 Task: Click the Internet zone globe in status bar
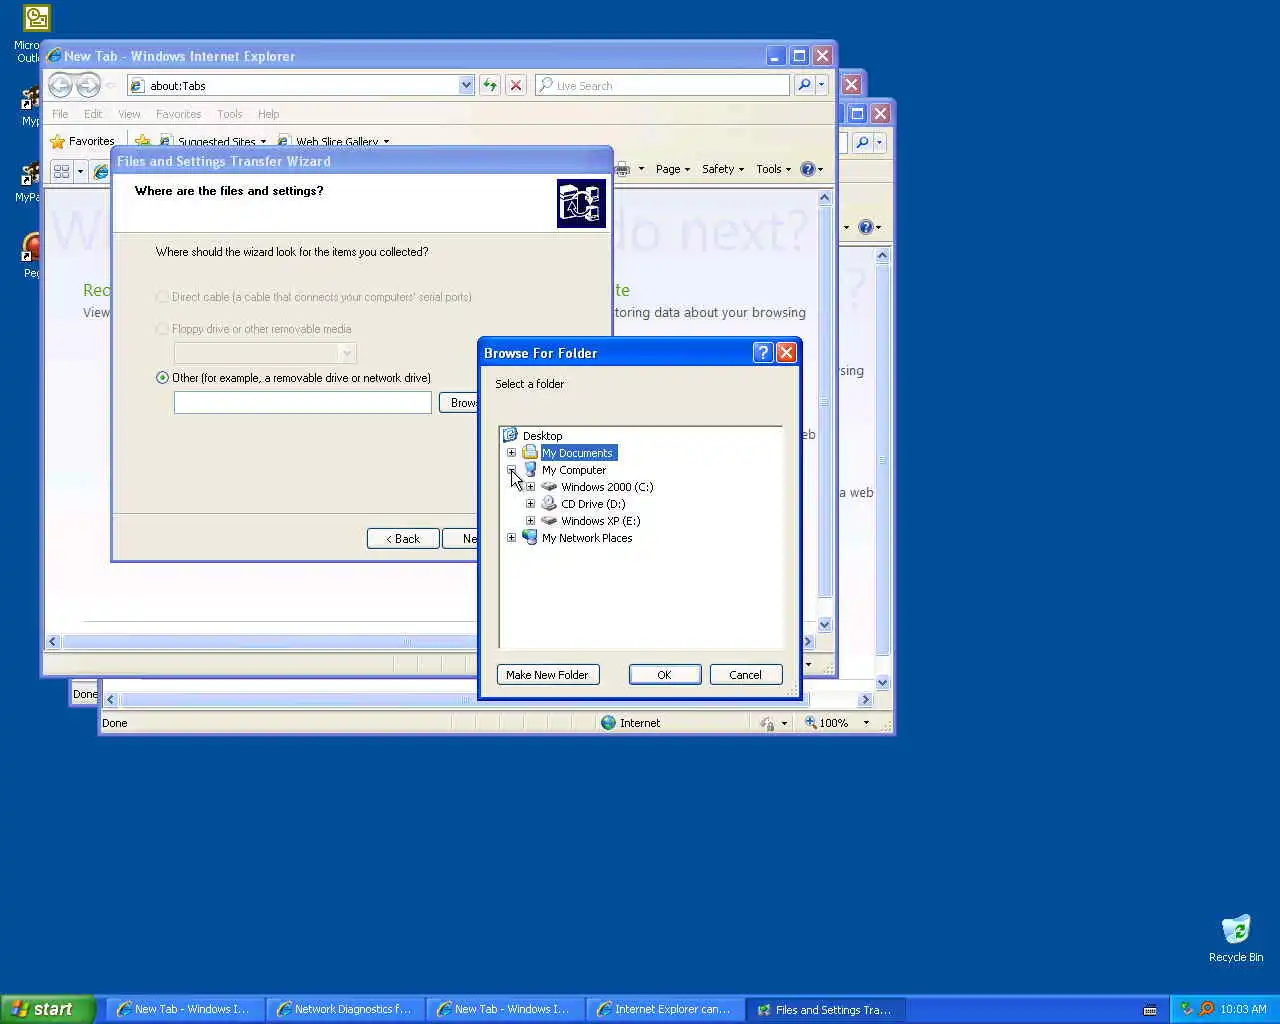pos(608,722)
